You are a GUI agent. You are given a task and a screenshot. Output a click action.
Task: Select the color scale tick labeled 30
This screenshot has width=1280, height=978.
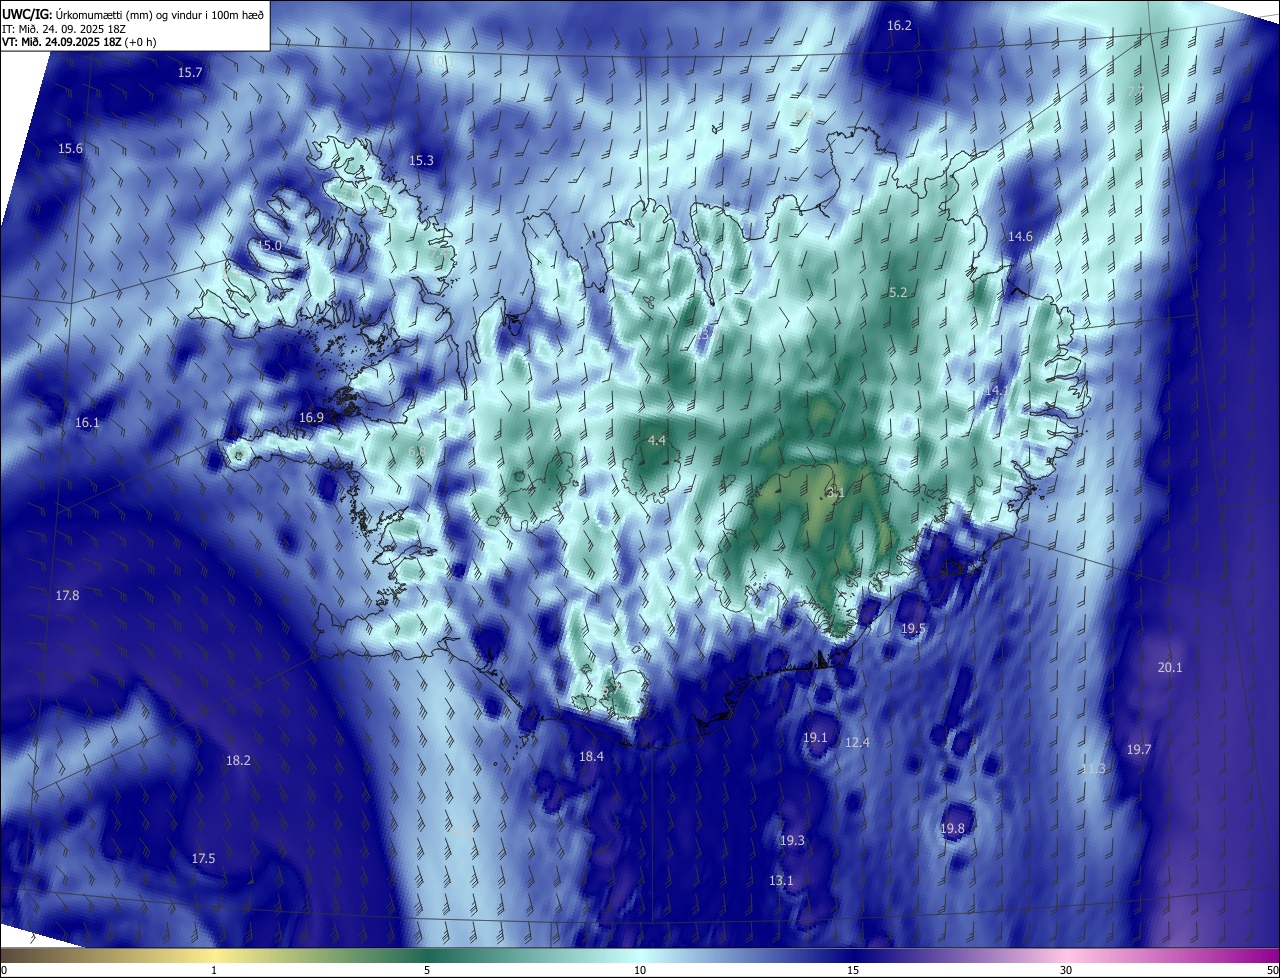[1066, 970]
